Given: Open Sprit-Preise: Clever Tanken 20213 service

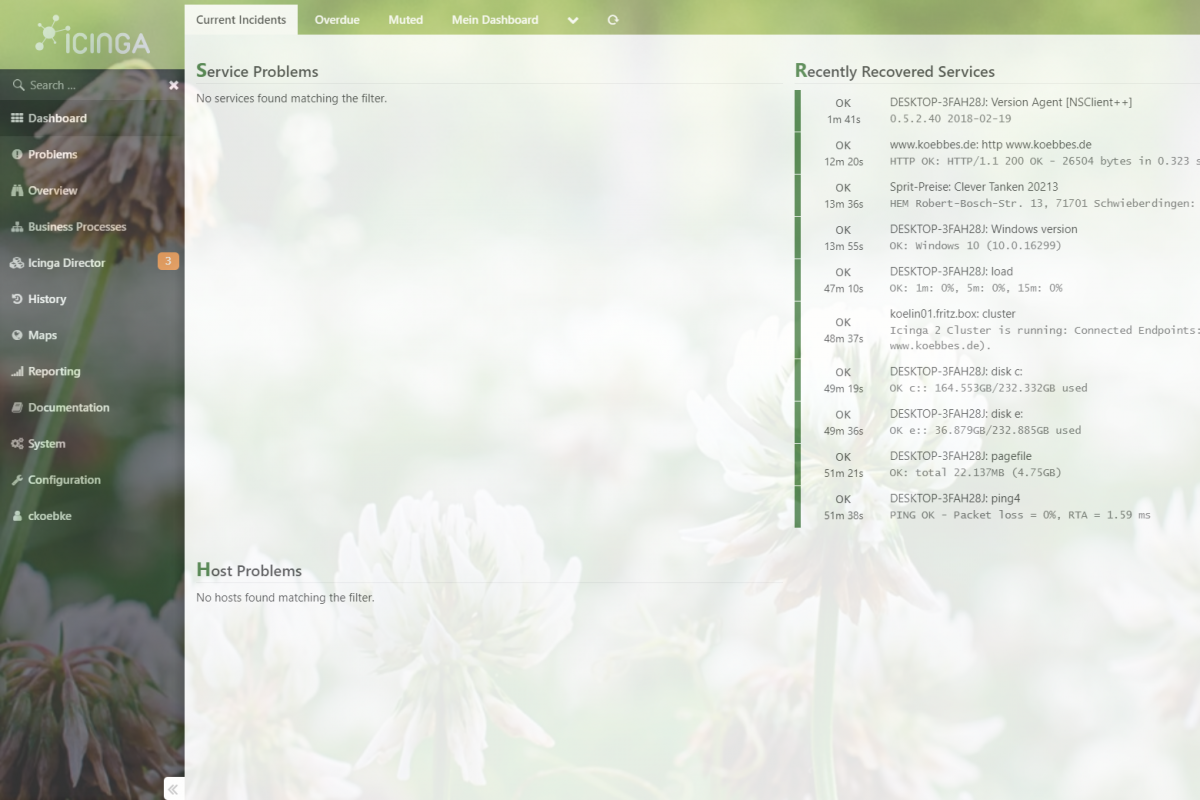Looking at the screenshot, I should (974, 187).
